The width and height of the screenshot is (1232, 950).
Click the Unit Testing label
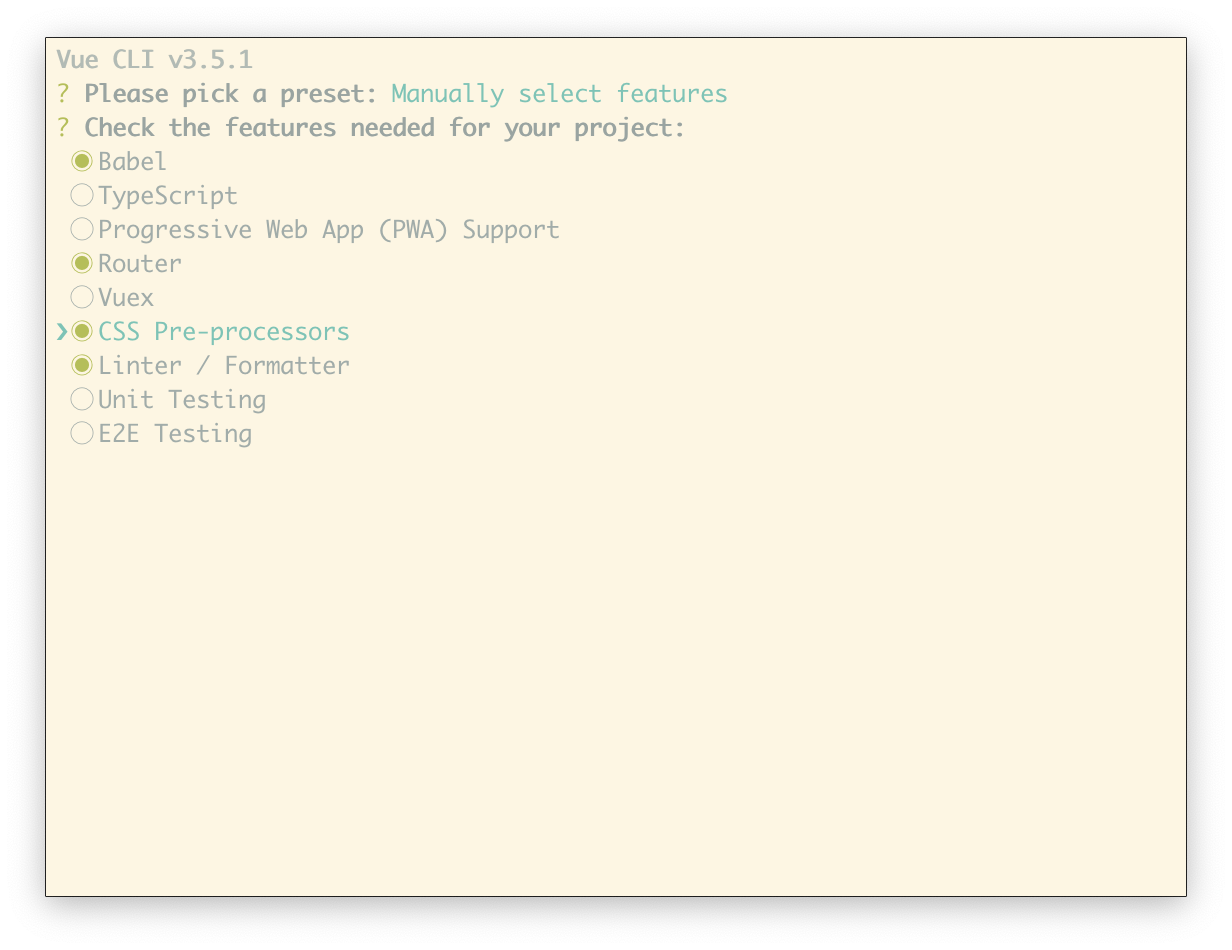click(182, 399)
